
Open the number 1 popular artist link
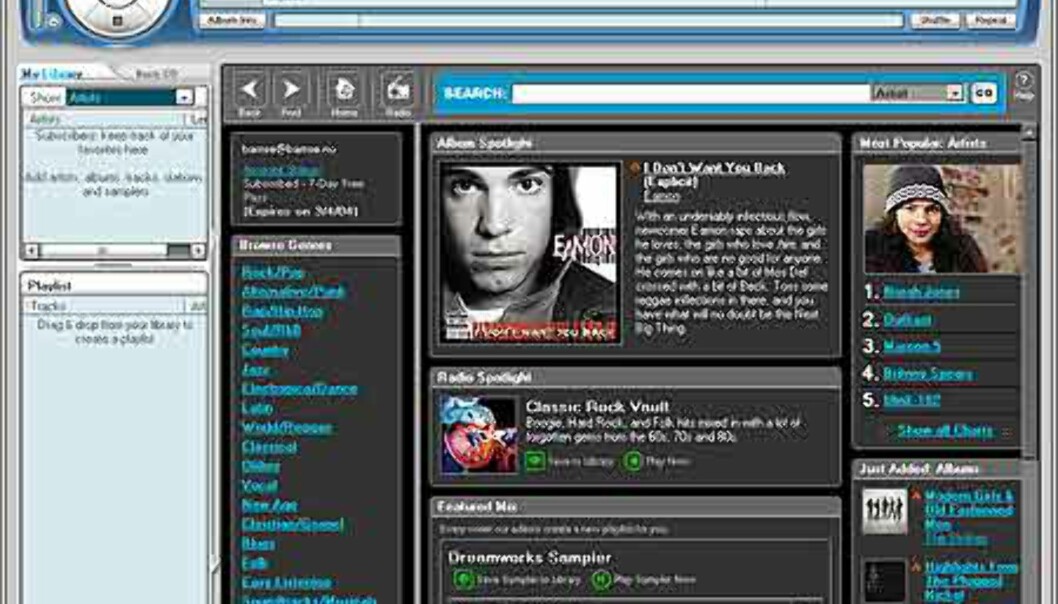(921, 292)
